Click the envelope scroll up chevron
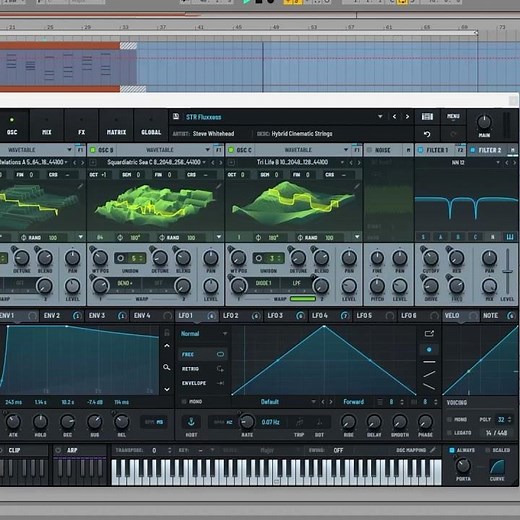The image size is (520, 520). pos(167,346)
